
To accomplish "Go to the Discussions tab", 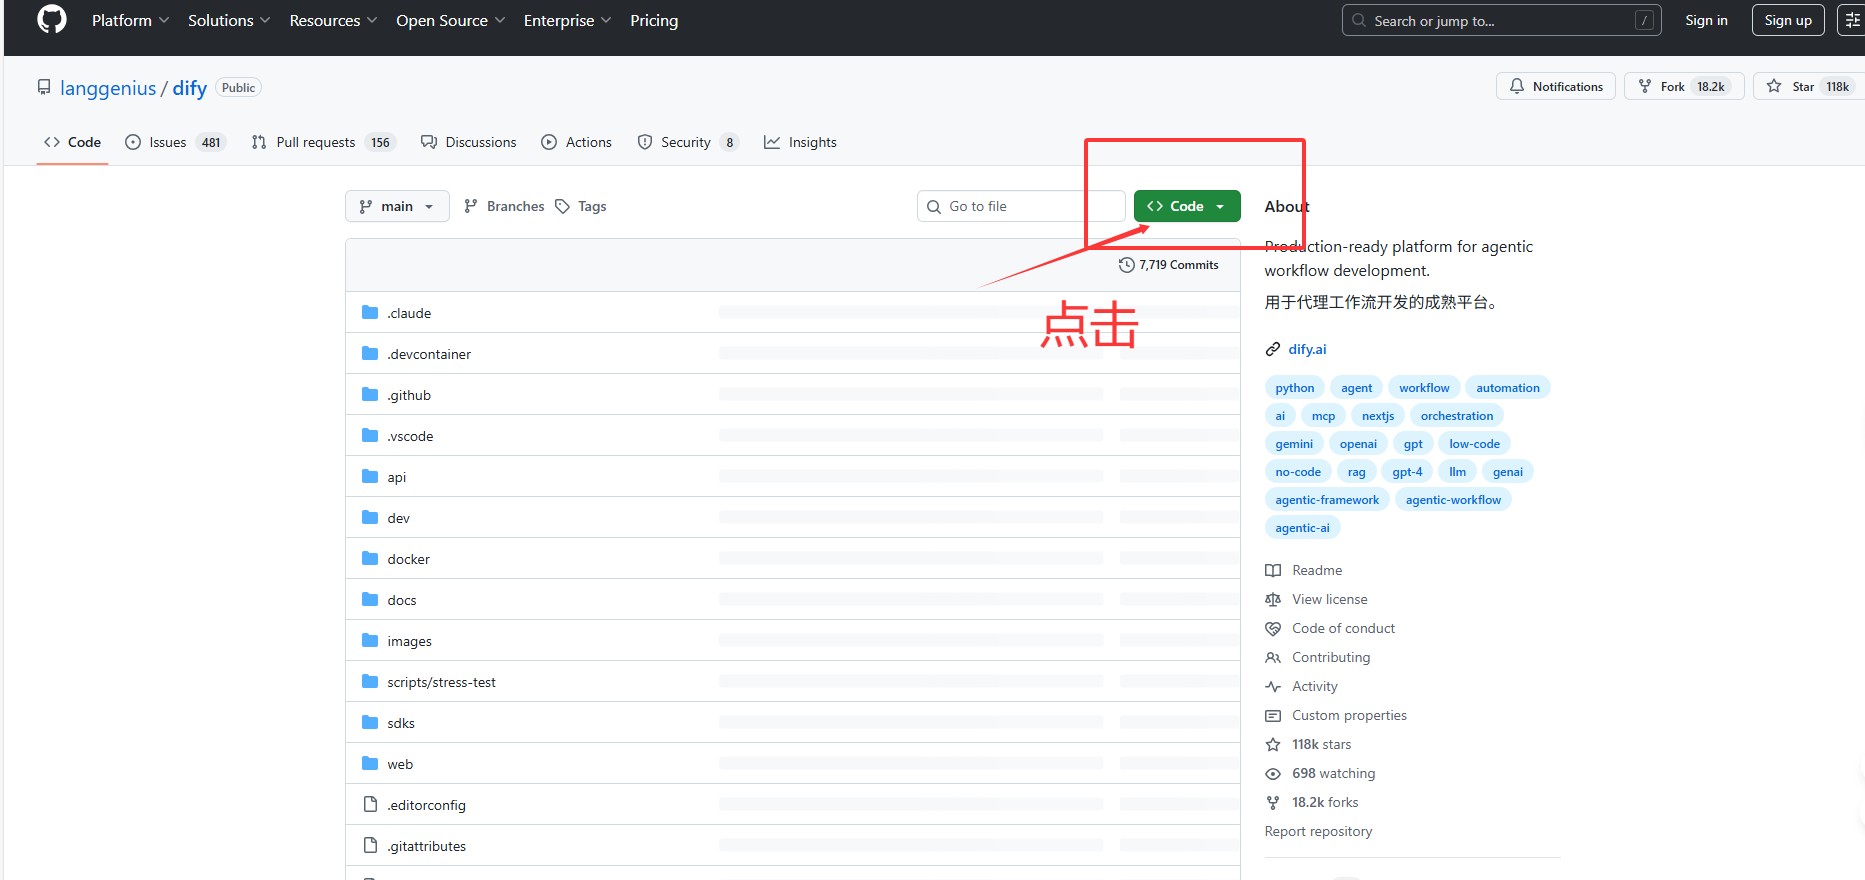I will point(469,142).
